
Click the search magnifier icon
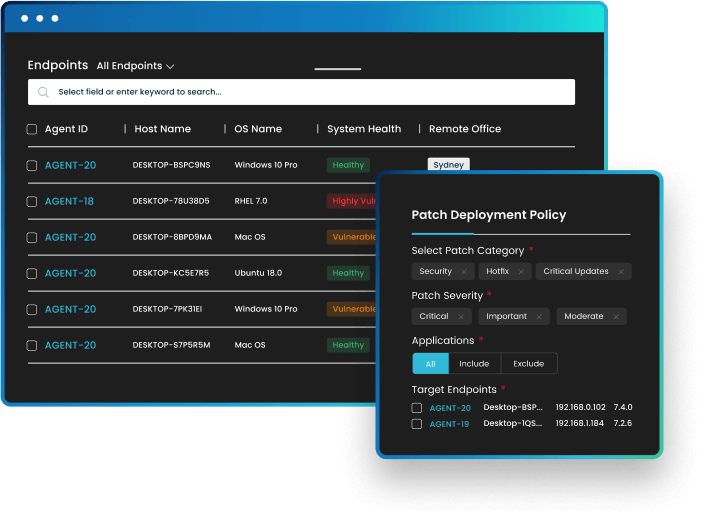[x=44, y=92]
